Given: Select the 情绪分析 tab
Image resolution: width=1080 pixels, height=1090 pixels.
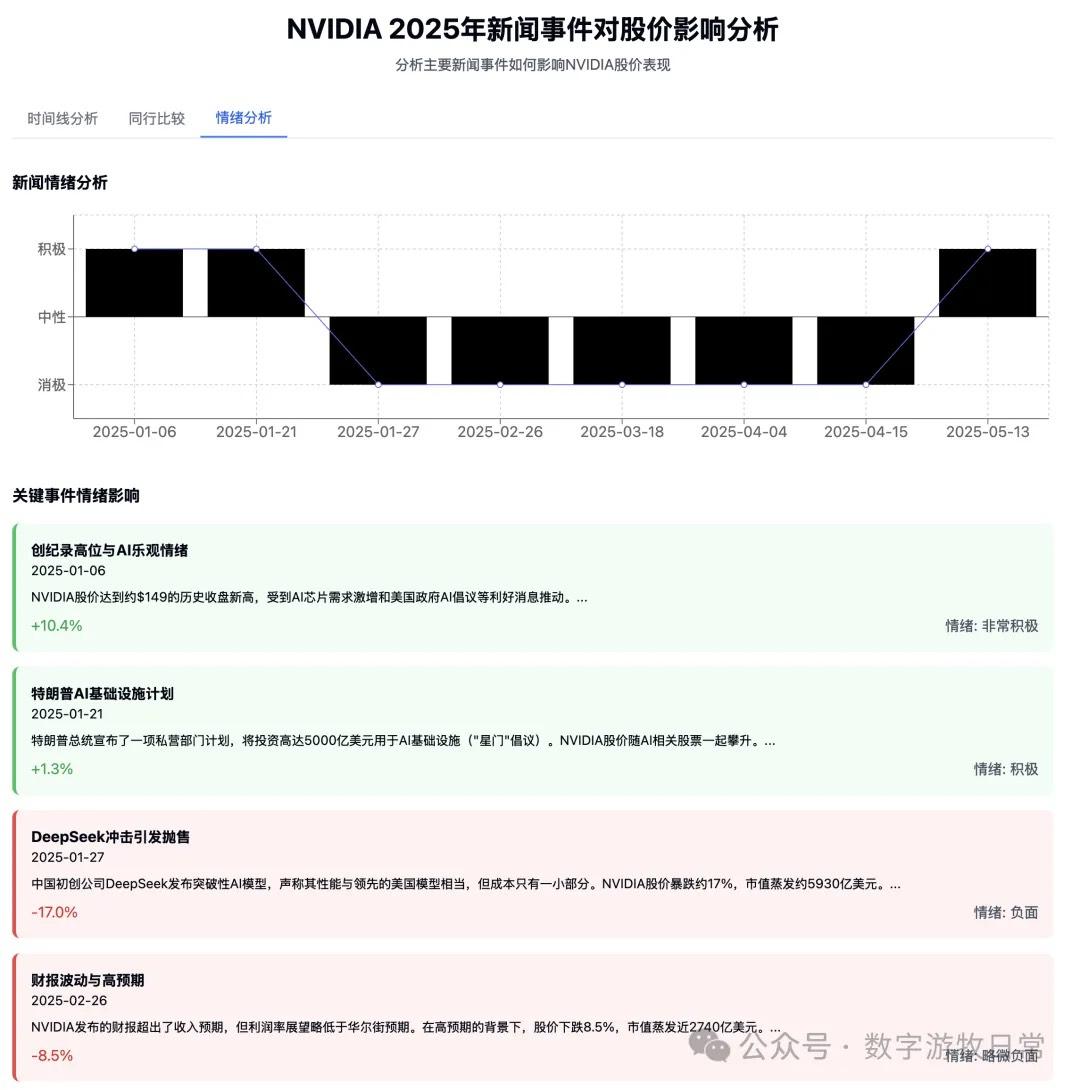Looking at the screenshot, I should 244,118.
